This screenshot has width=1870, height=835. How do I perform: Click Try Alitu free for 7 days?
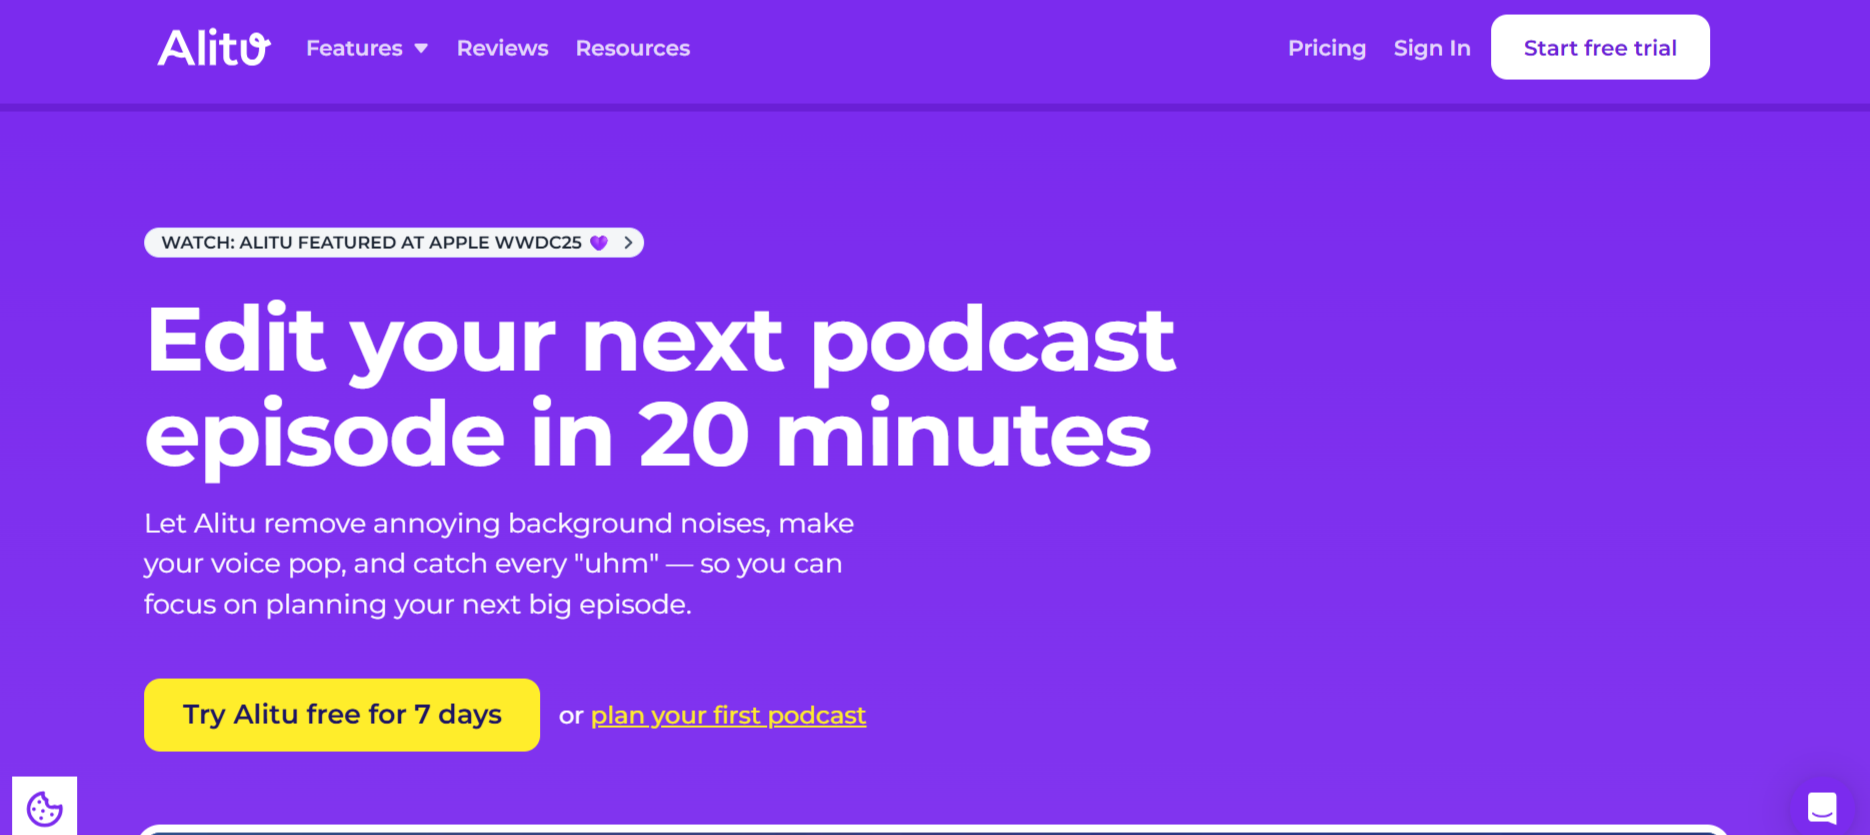pos(342,714)
